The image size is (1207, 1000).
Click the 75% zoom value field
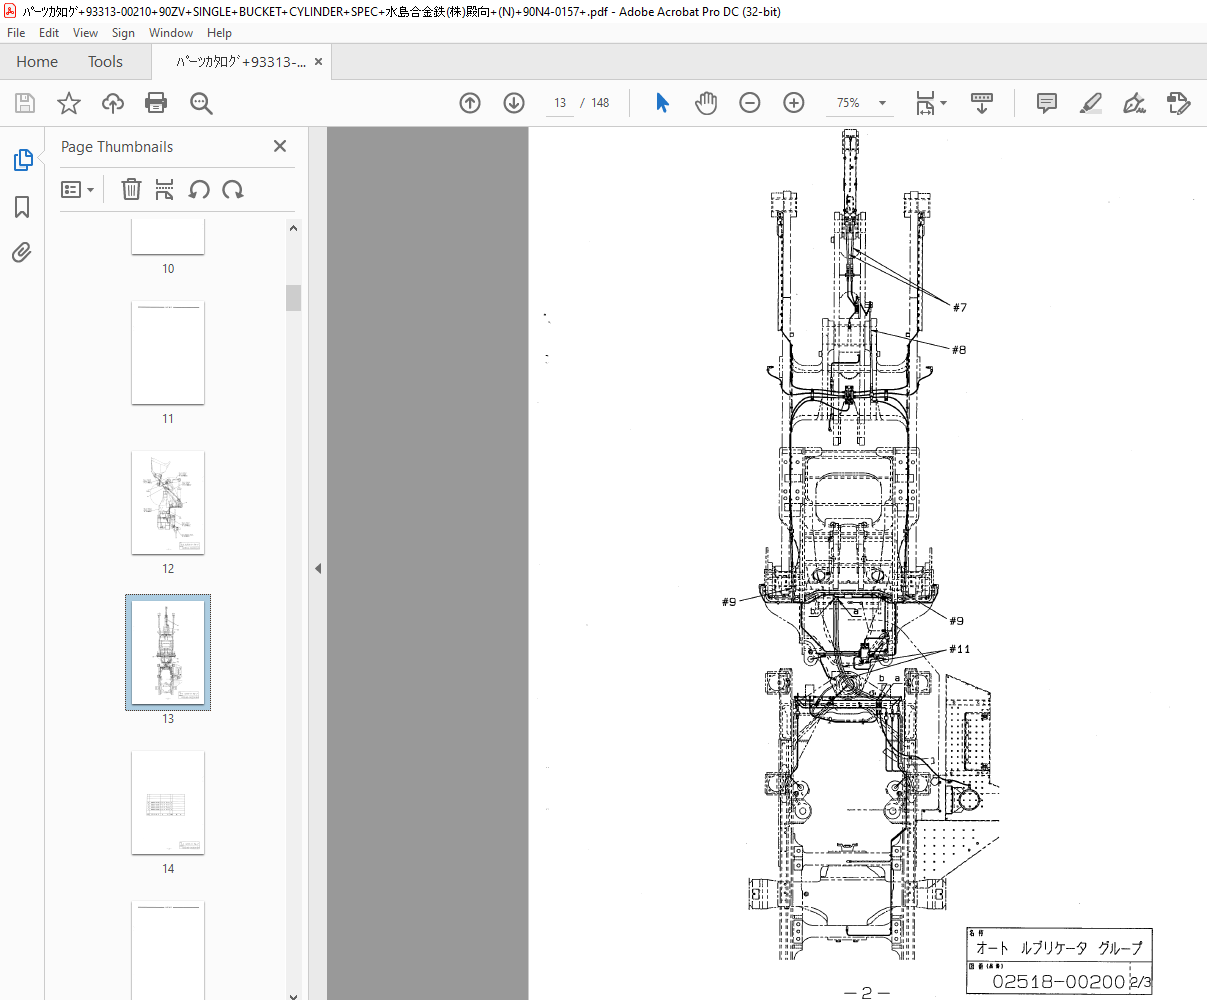[848, 103]
